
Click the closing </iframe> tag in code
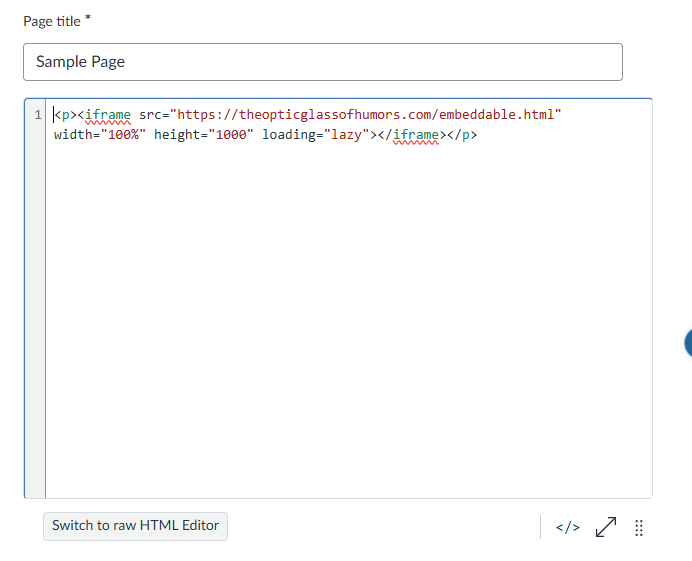pyautogui.click(x=416, y=135)
